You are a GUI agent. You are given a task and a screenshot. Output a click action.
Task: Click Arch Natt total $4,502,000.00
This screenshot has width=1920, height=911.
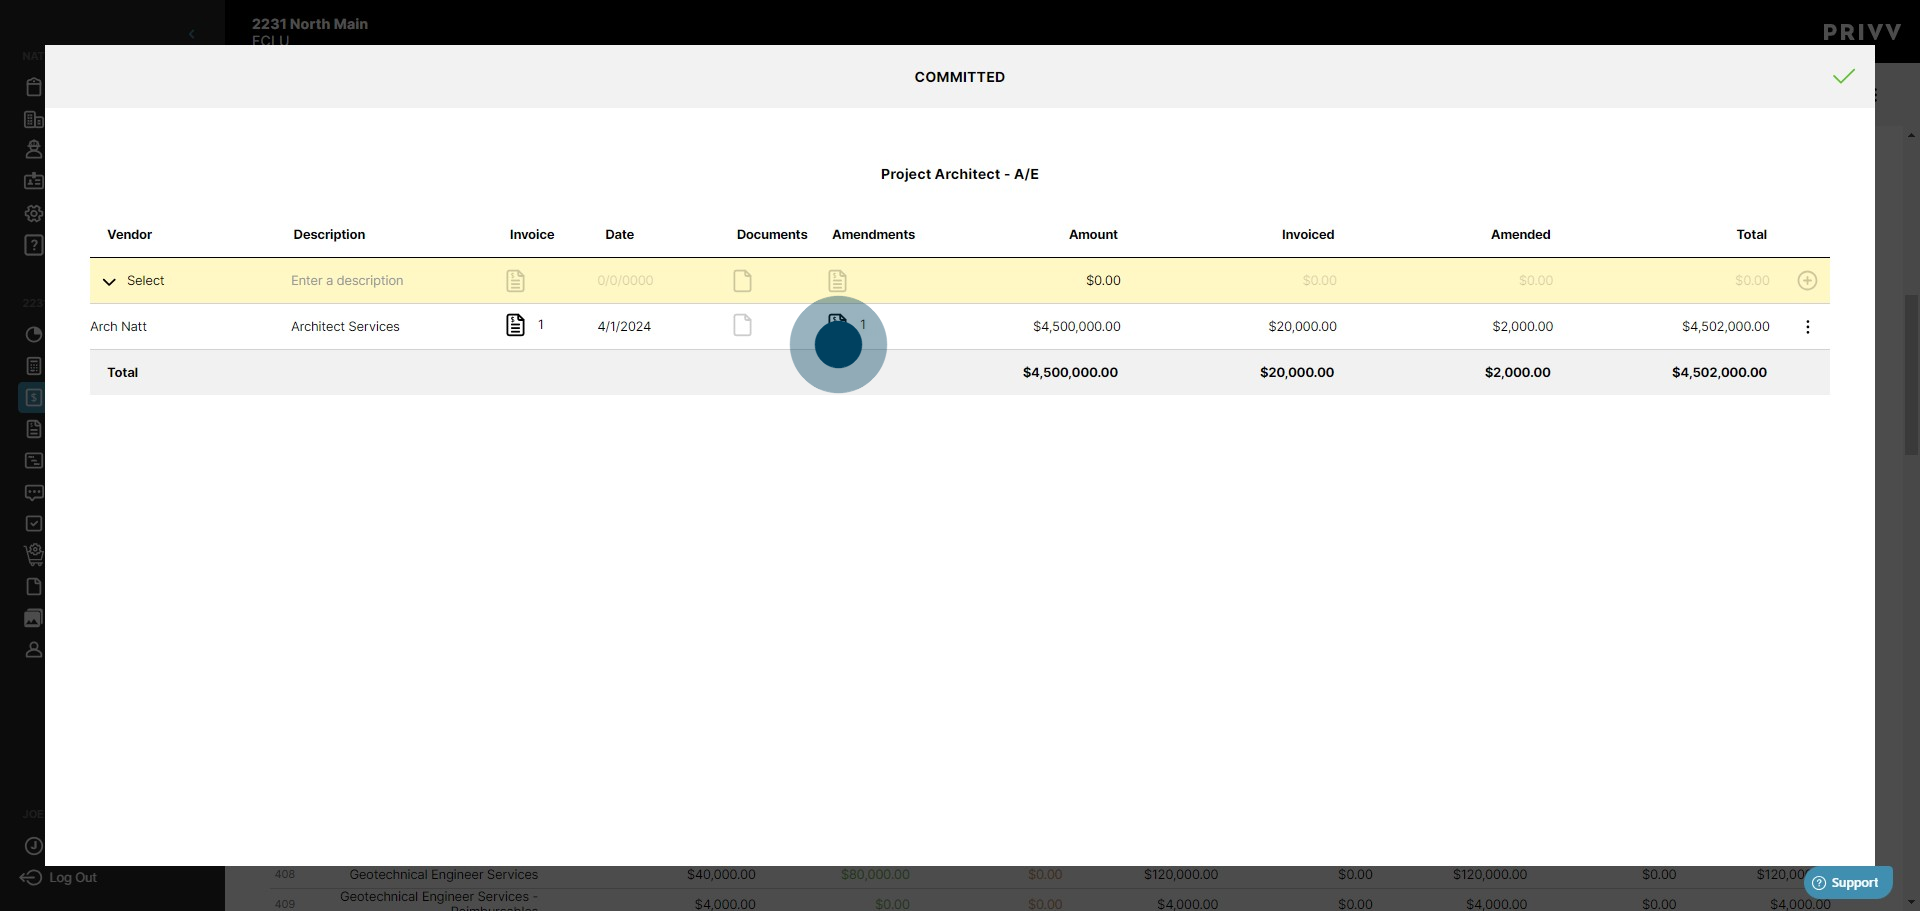pos(1725,327)
